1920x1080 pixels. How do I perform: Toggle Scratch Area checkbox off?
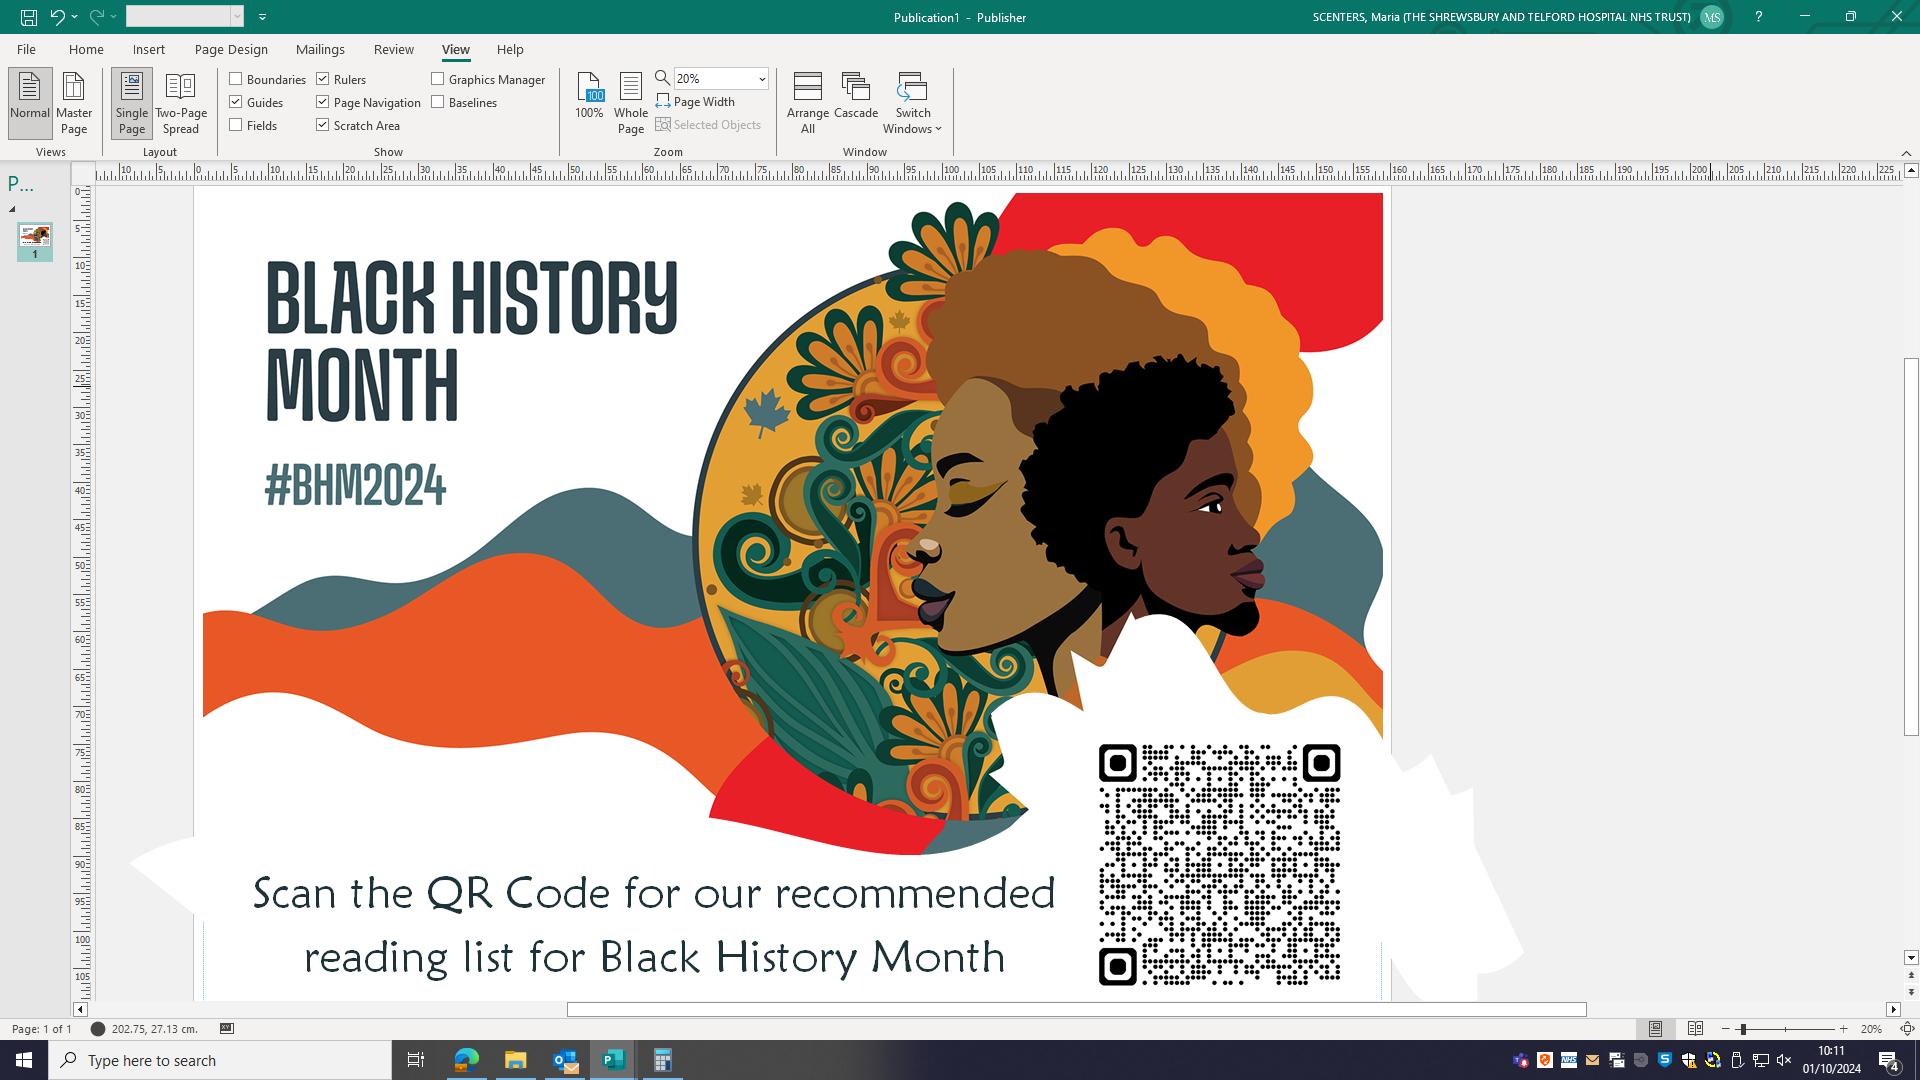pos(323,125)
